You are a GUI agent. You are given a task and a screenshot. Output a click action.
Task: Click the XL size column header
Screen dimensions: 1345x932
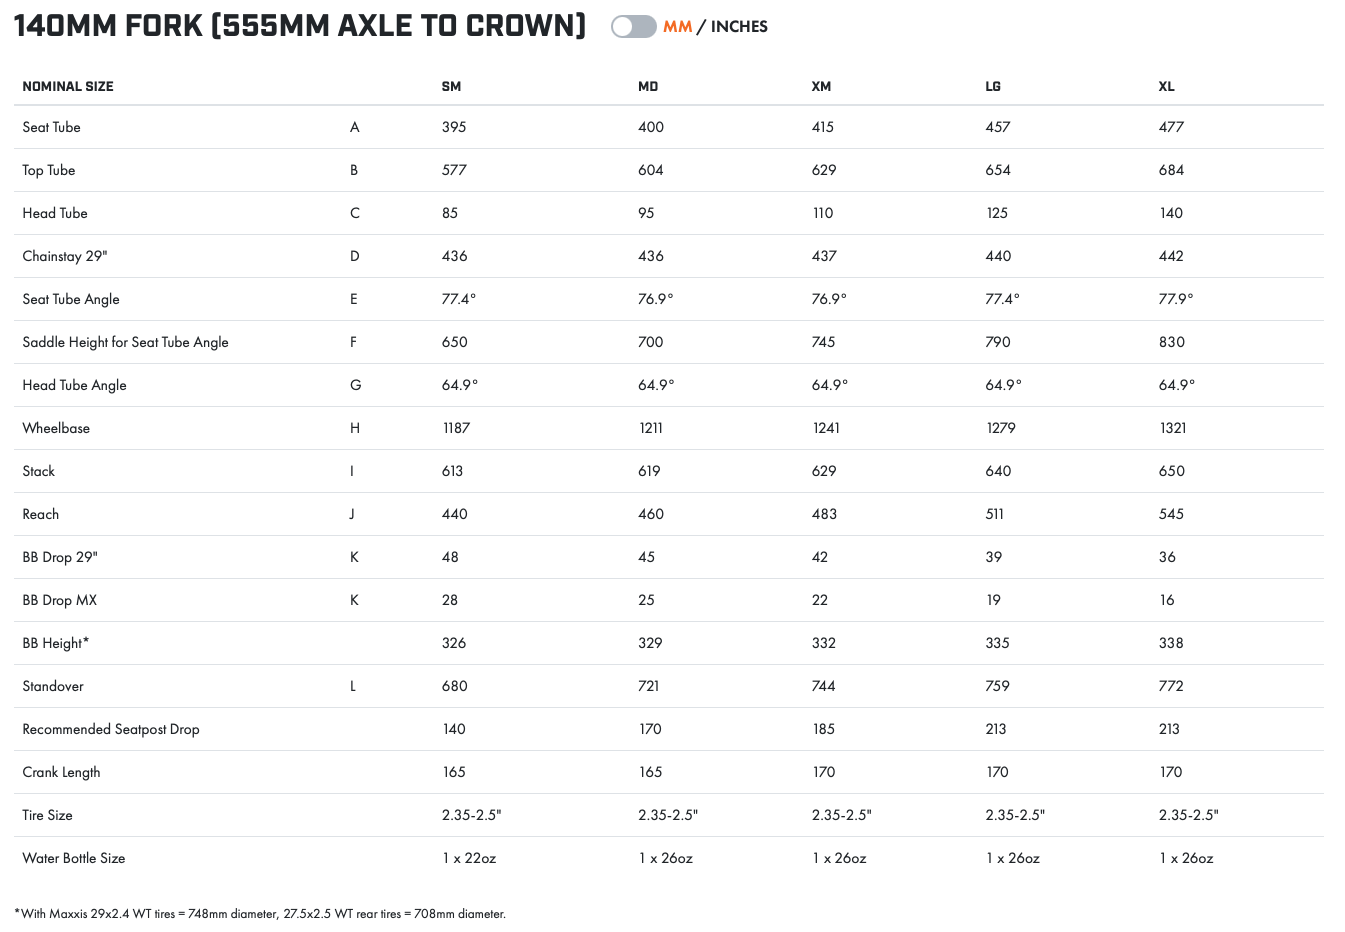click(1166, 87)
